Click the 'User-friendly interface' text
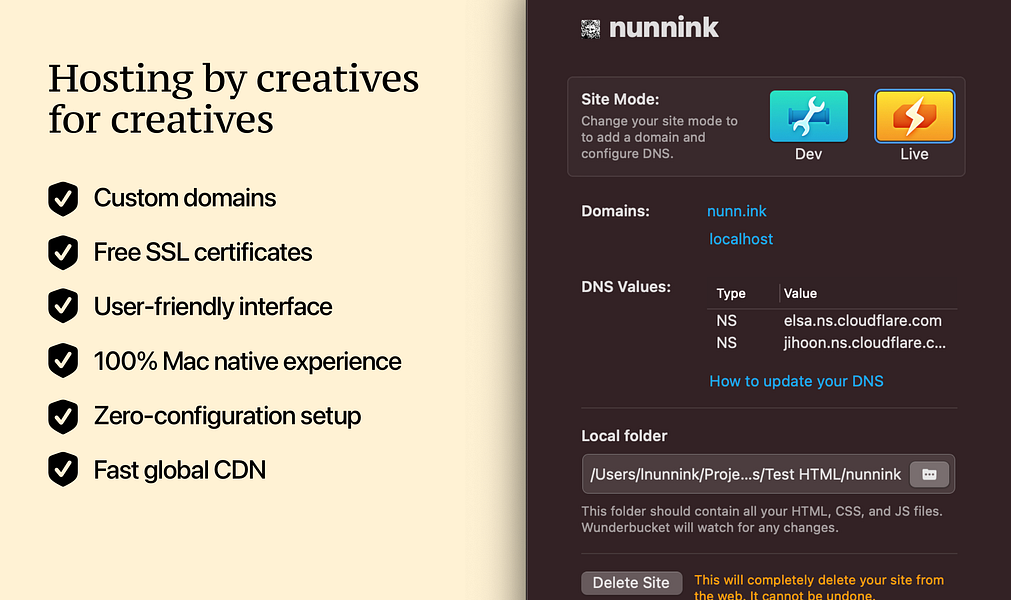The image size is (1011, 600). pos(213,307)
